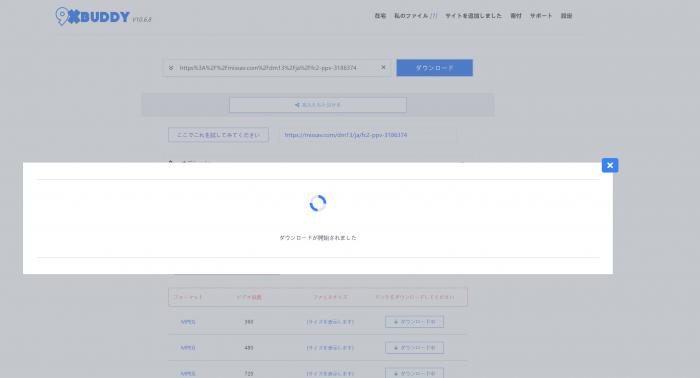The image size is (700, 378).
Task: Click the blue ダウンロード button
Action: tap(434, 68)
